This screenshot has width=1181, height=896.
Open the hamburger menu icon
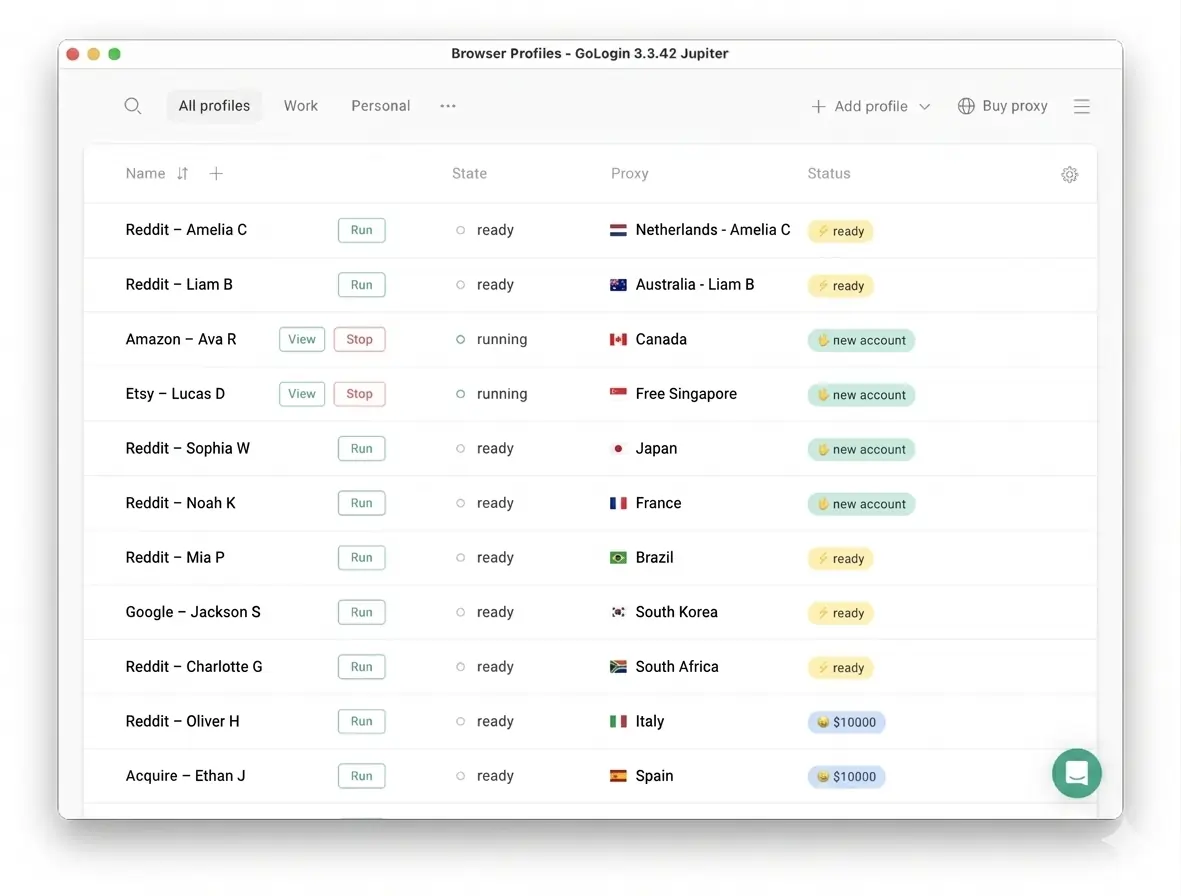coord(1081,106)
